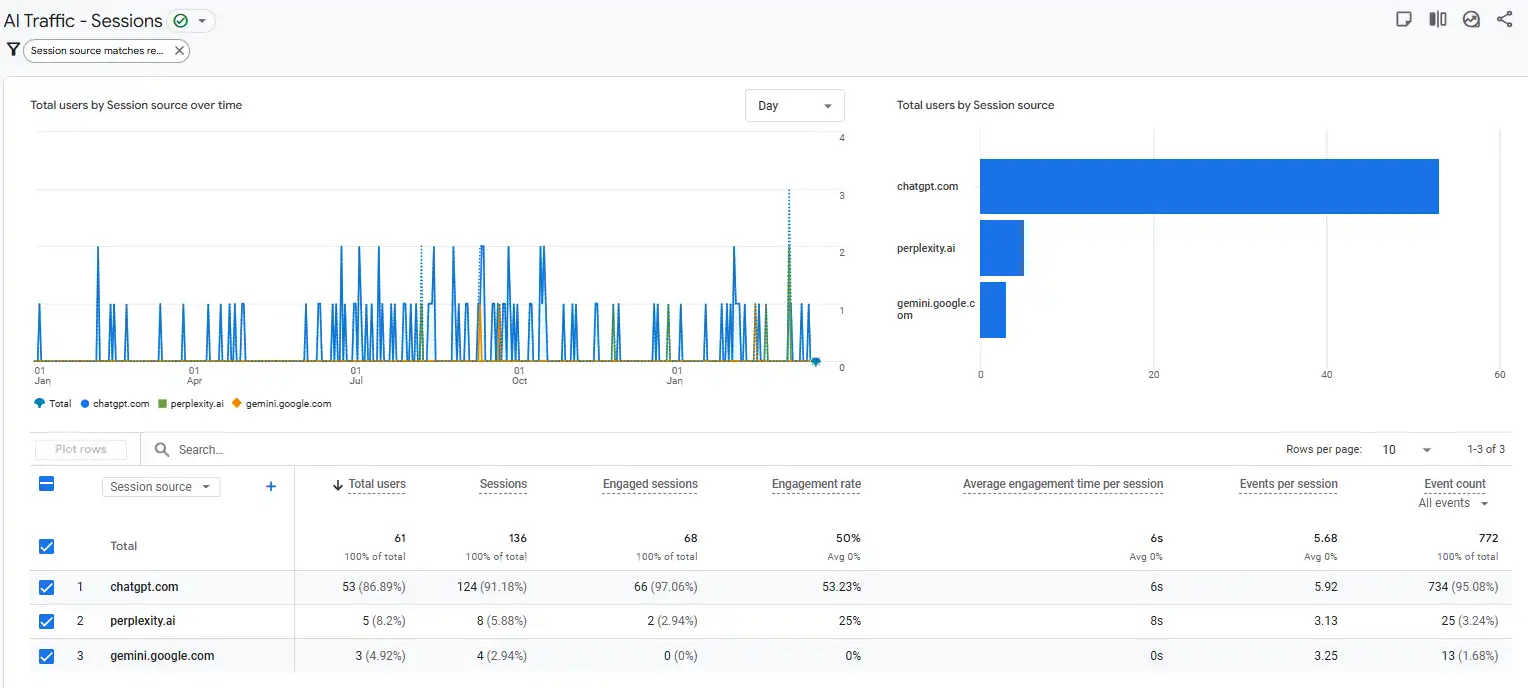1528x688 pixels.
Task: Sort by Events per session column
Action: [x=1288, y=484]
